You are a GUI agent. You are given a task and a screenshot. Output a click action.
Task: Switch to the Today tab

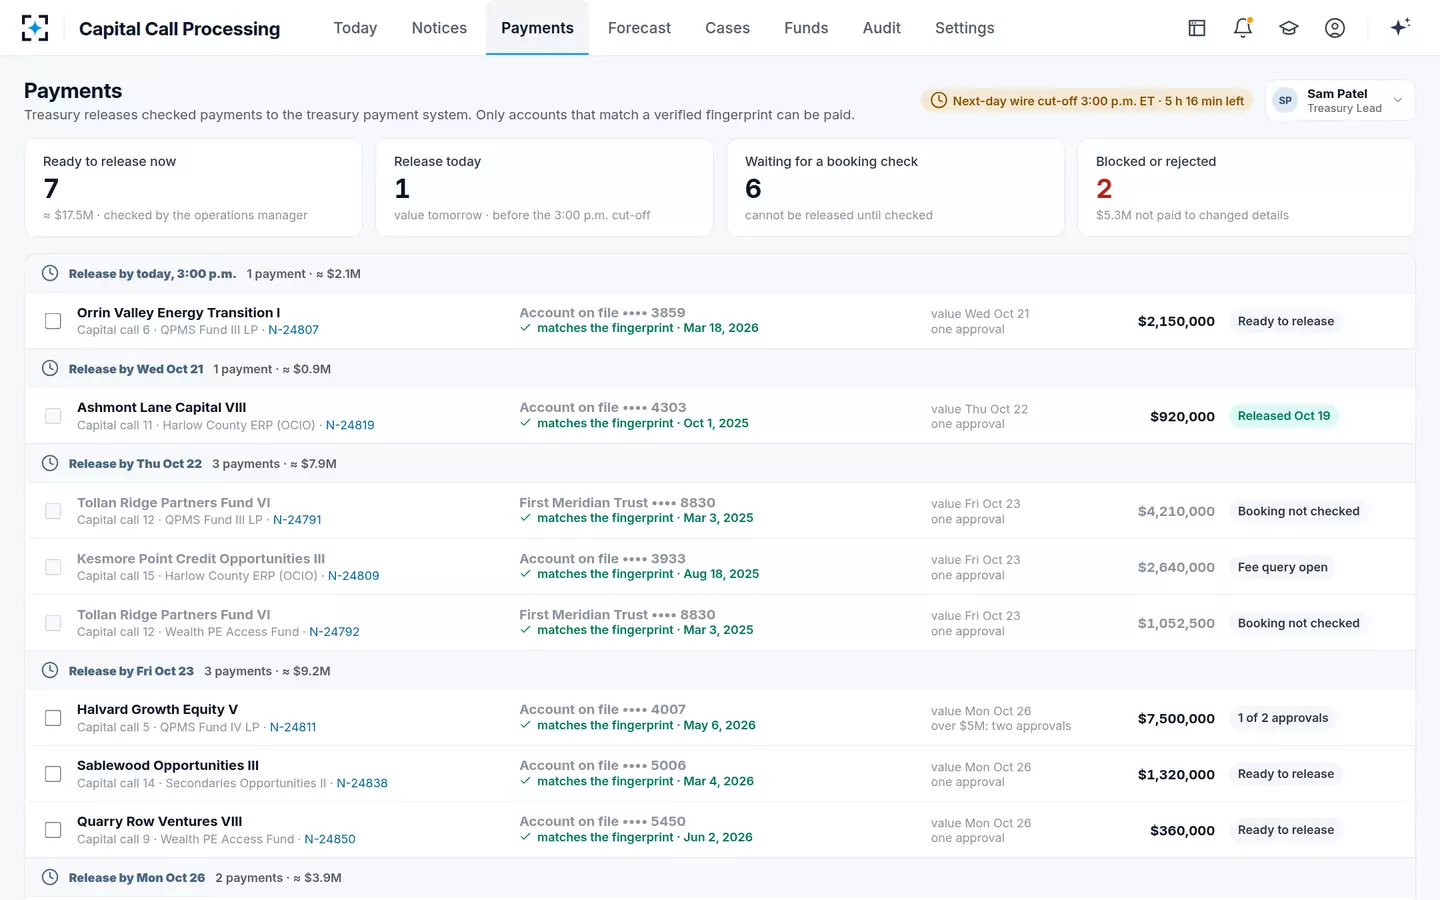click(x=355, y=28)
